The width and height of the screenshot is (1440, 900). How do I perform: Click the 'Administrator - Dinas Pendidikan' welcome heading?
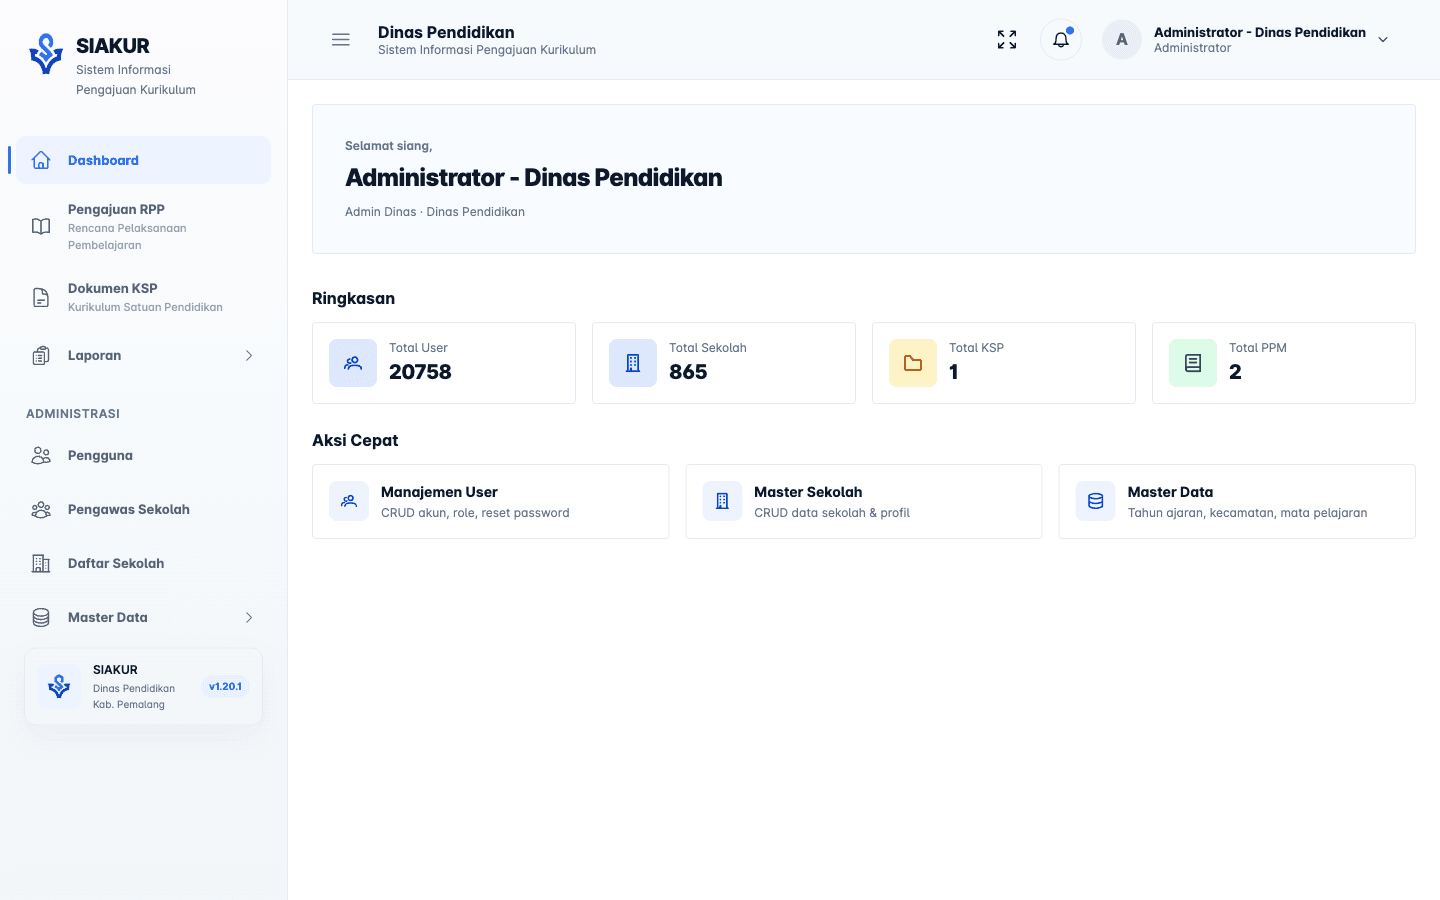pyautogui.click(x=534, y=178)
